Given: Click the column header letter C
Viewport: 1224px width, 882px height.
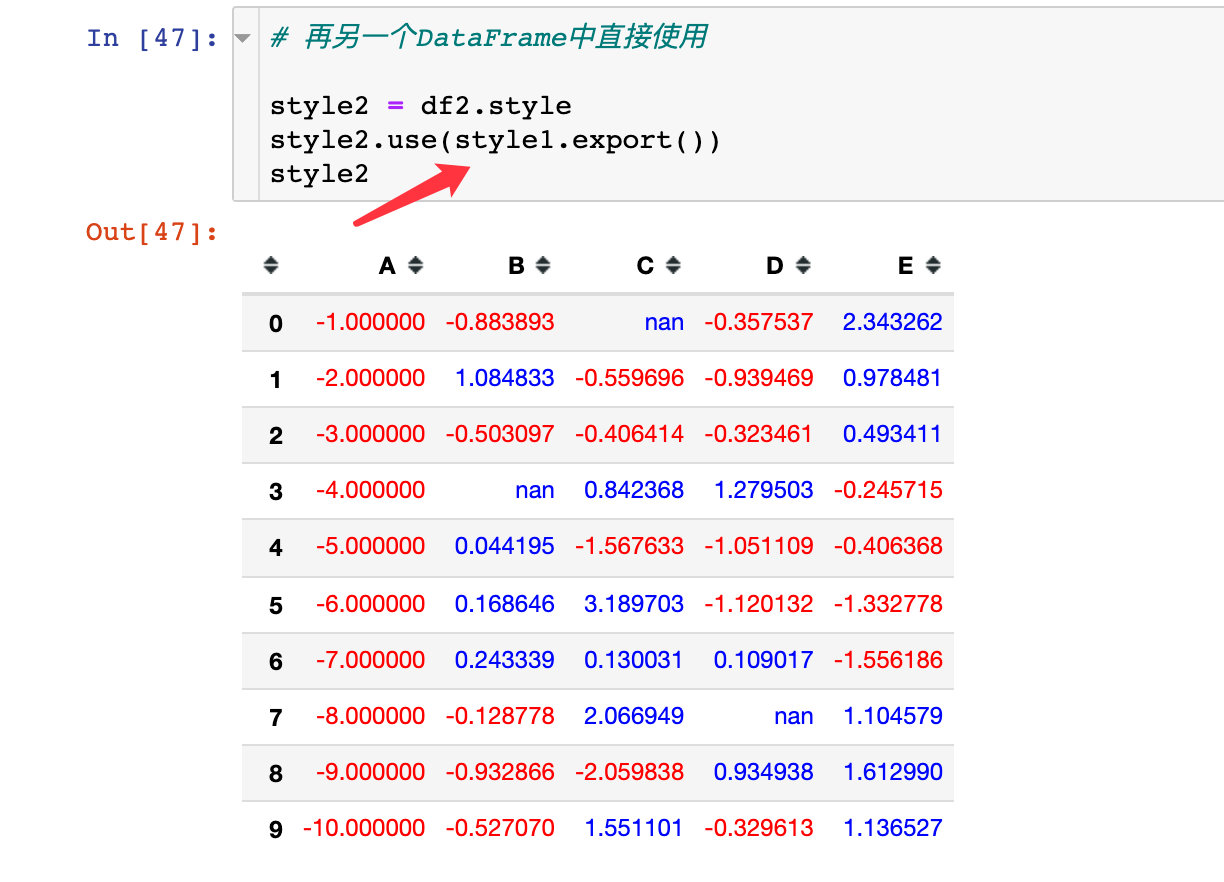Looking at the screenshot, I should 646,266.
